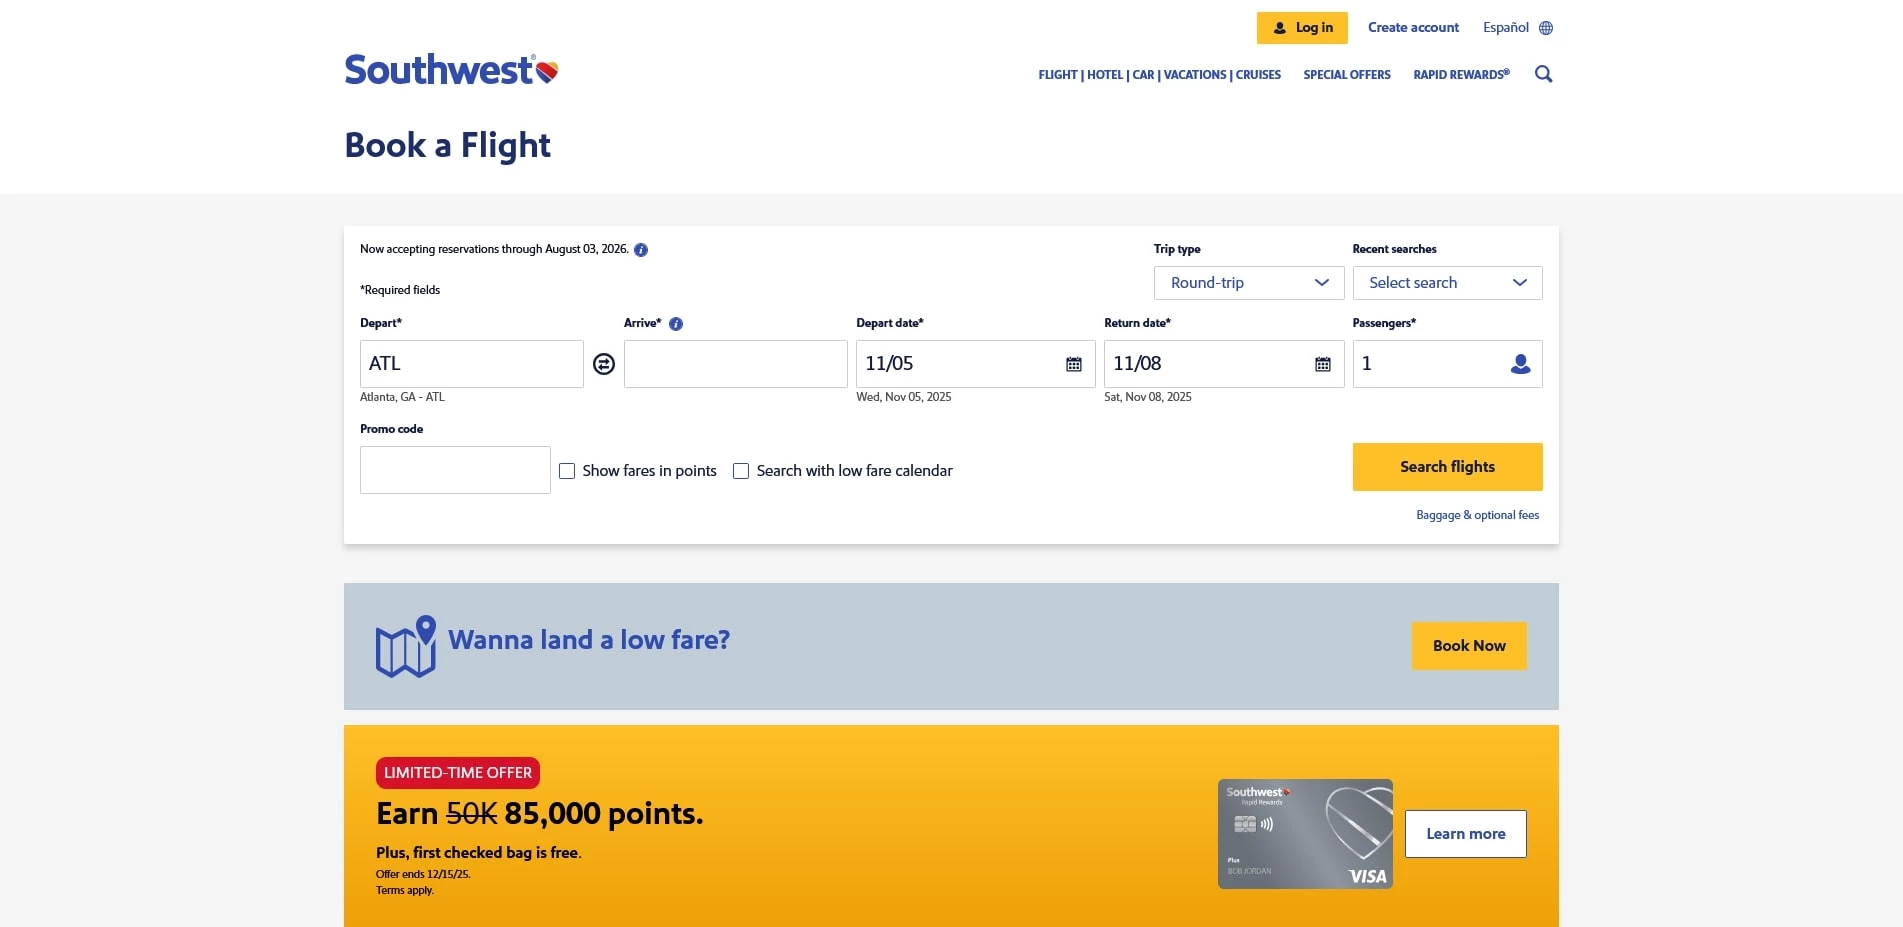The width and height of the screenshot is (1903, 927).
Task: Open the Flight Hotel Car Vacations Cruises menu
Action: [1159, 75]
